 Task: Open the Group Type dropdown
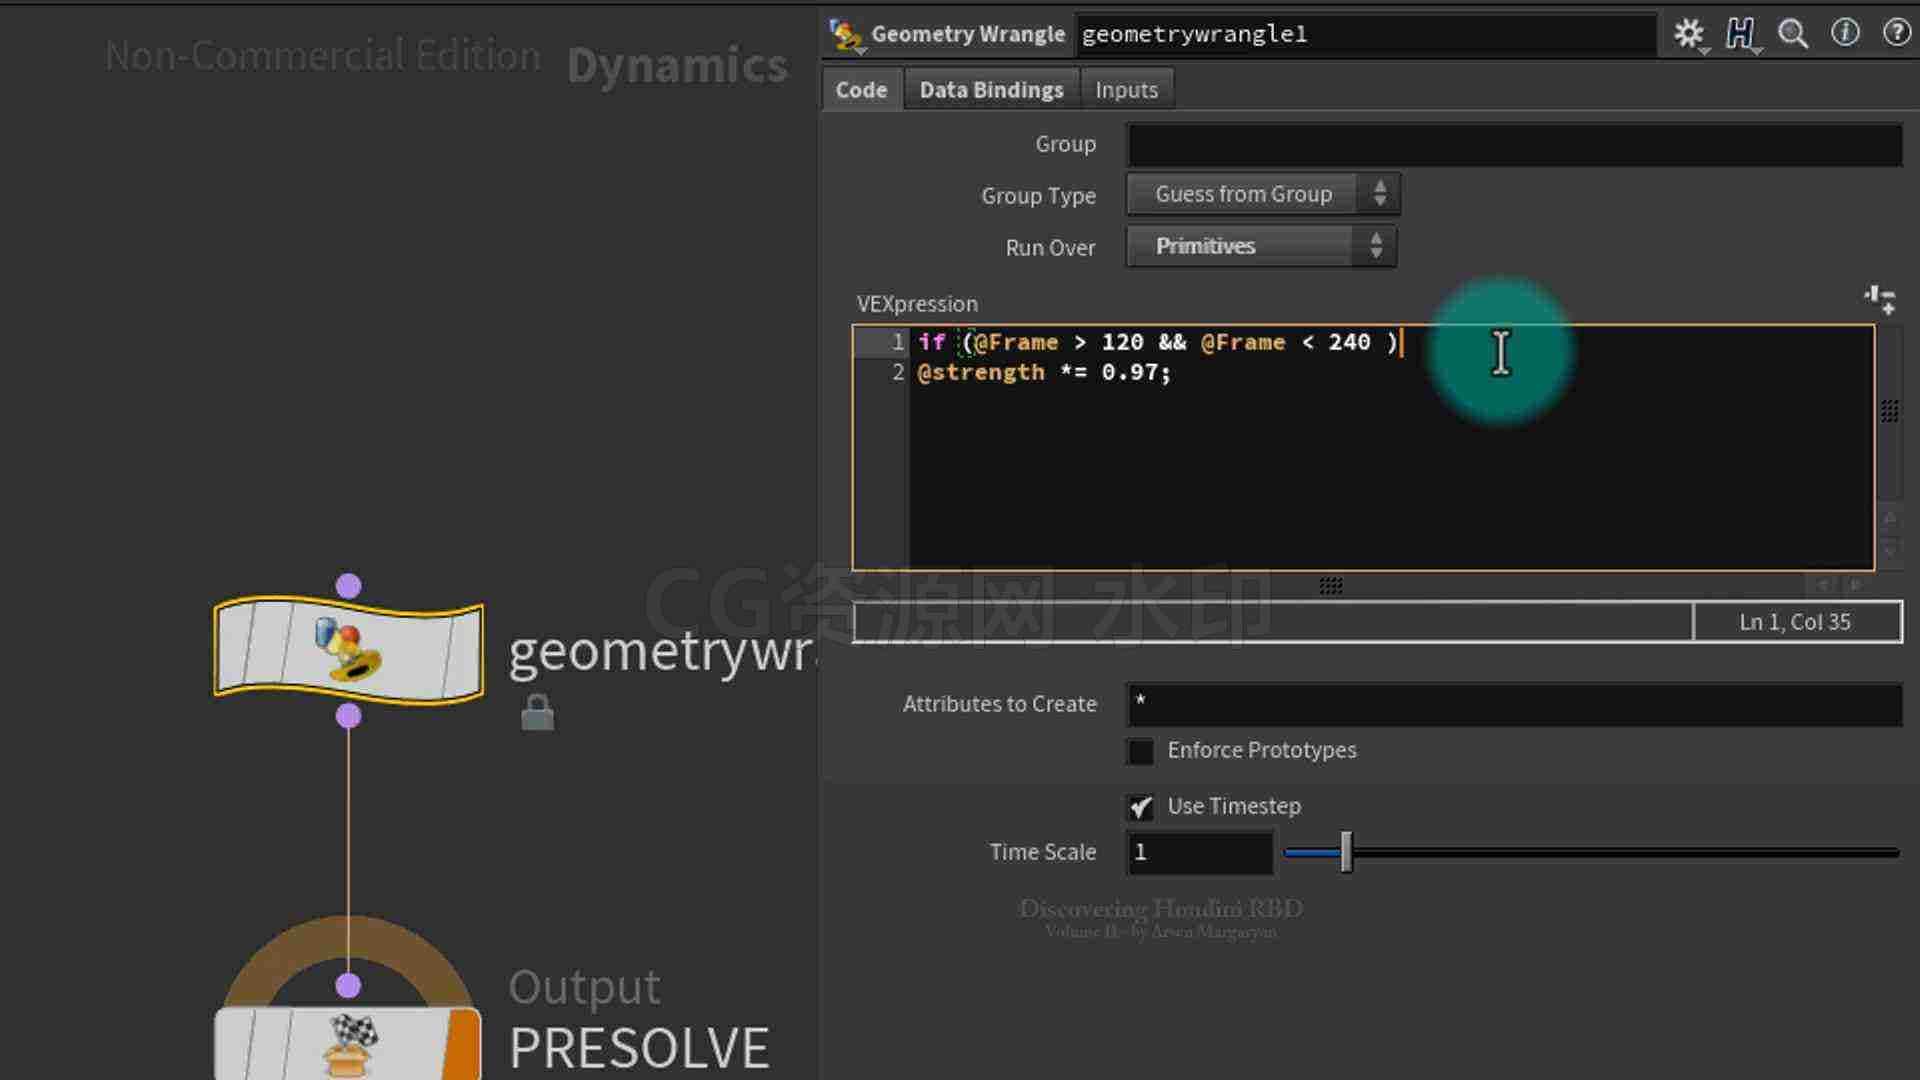click(x=1262, y=194)
